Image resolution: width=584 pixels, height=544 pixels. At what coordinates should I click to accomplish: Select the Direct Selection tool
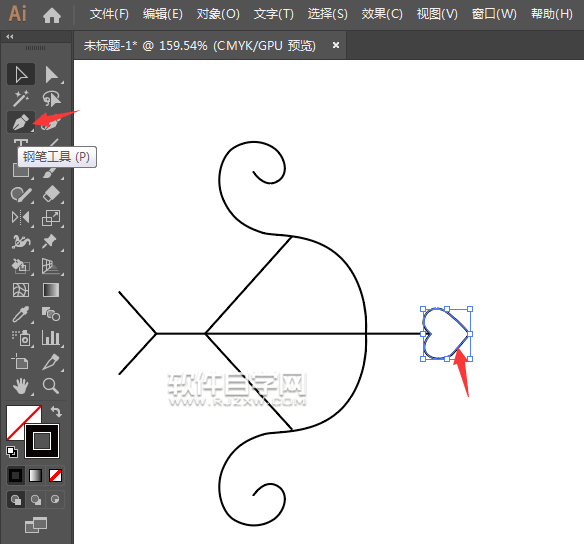[51, 74]
